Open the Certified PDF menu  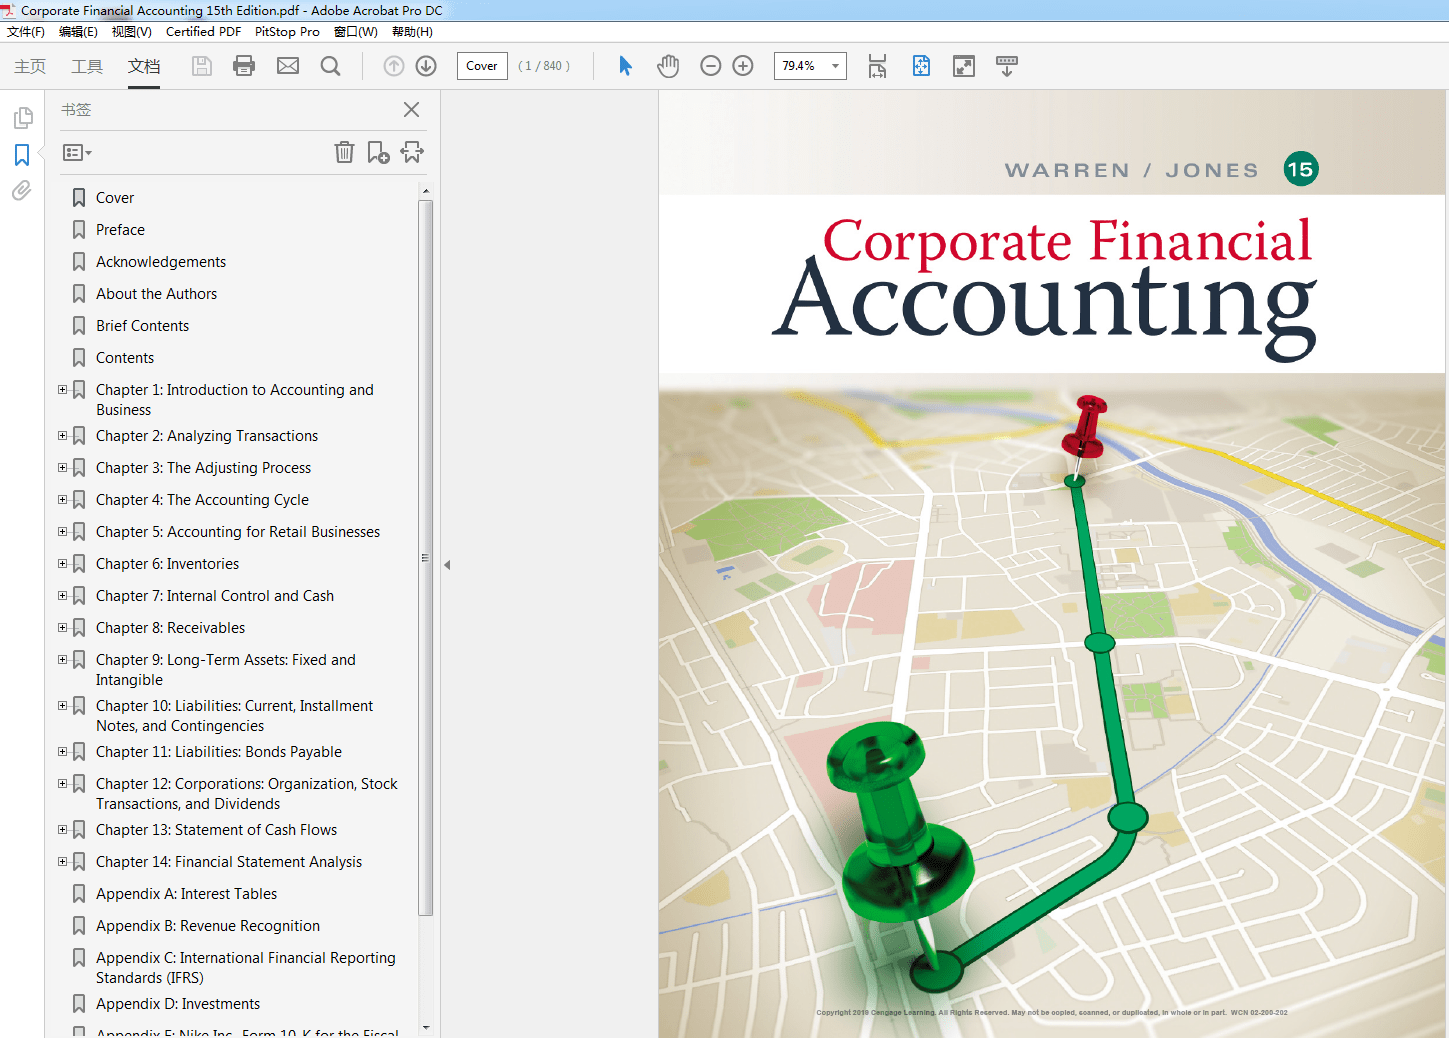pyautogui.click(x=203, y=32)
